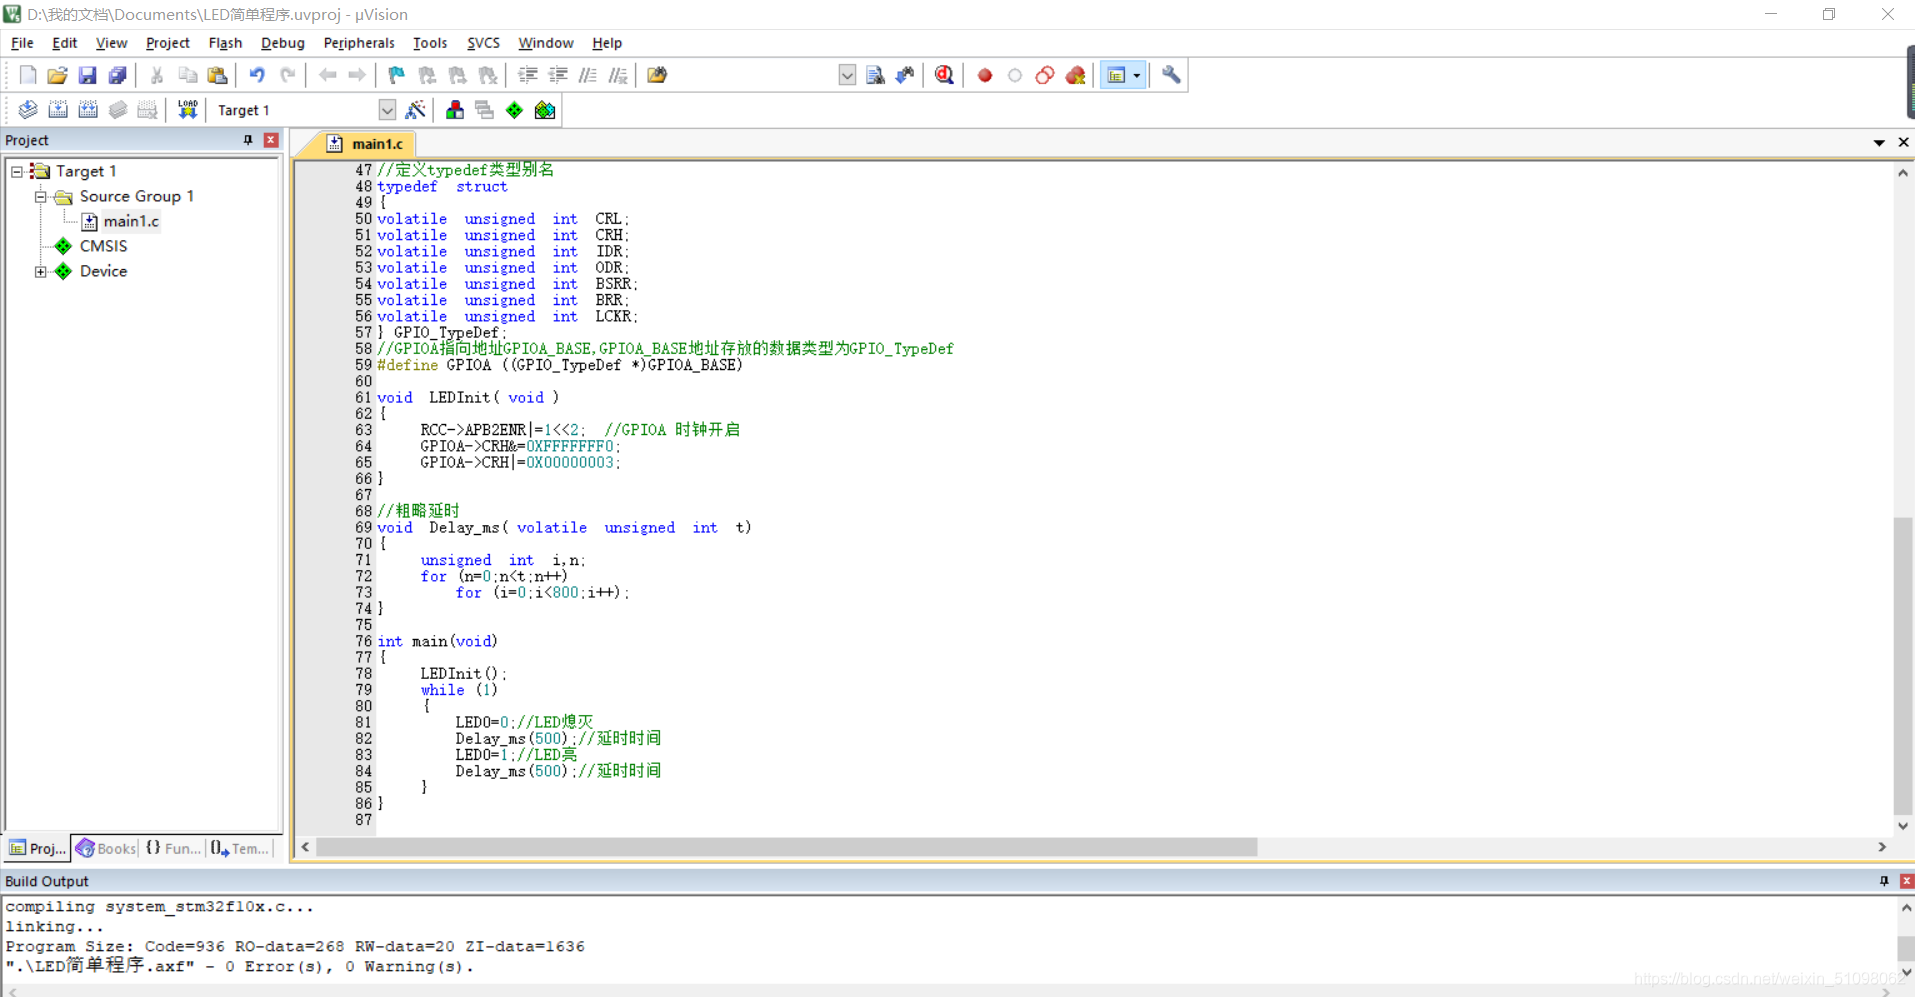Select the main1.c editor tab
Image resolution: width=1915 pixels, height=997 pixels.
tap(365, 144)
